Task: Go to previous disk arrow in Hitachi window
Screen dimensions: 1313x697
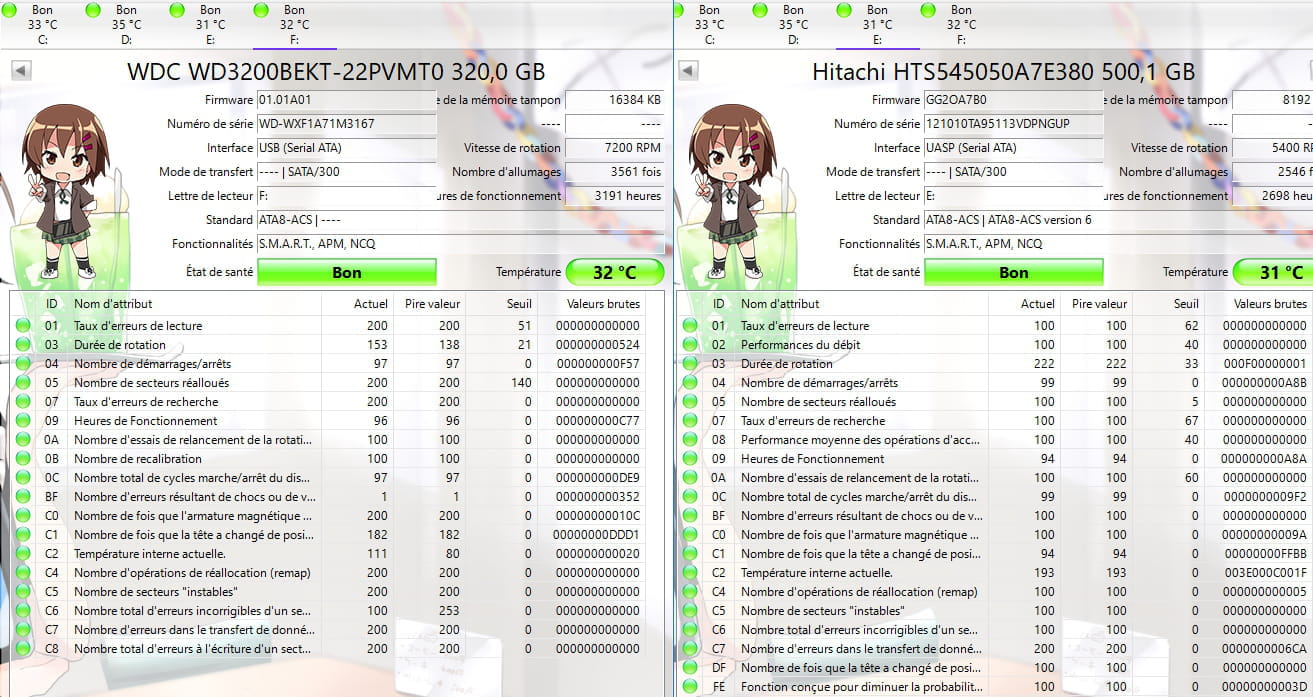Action: tap(688, 71)
